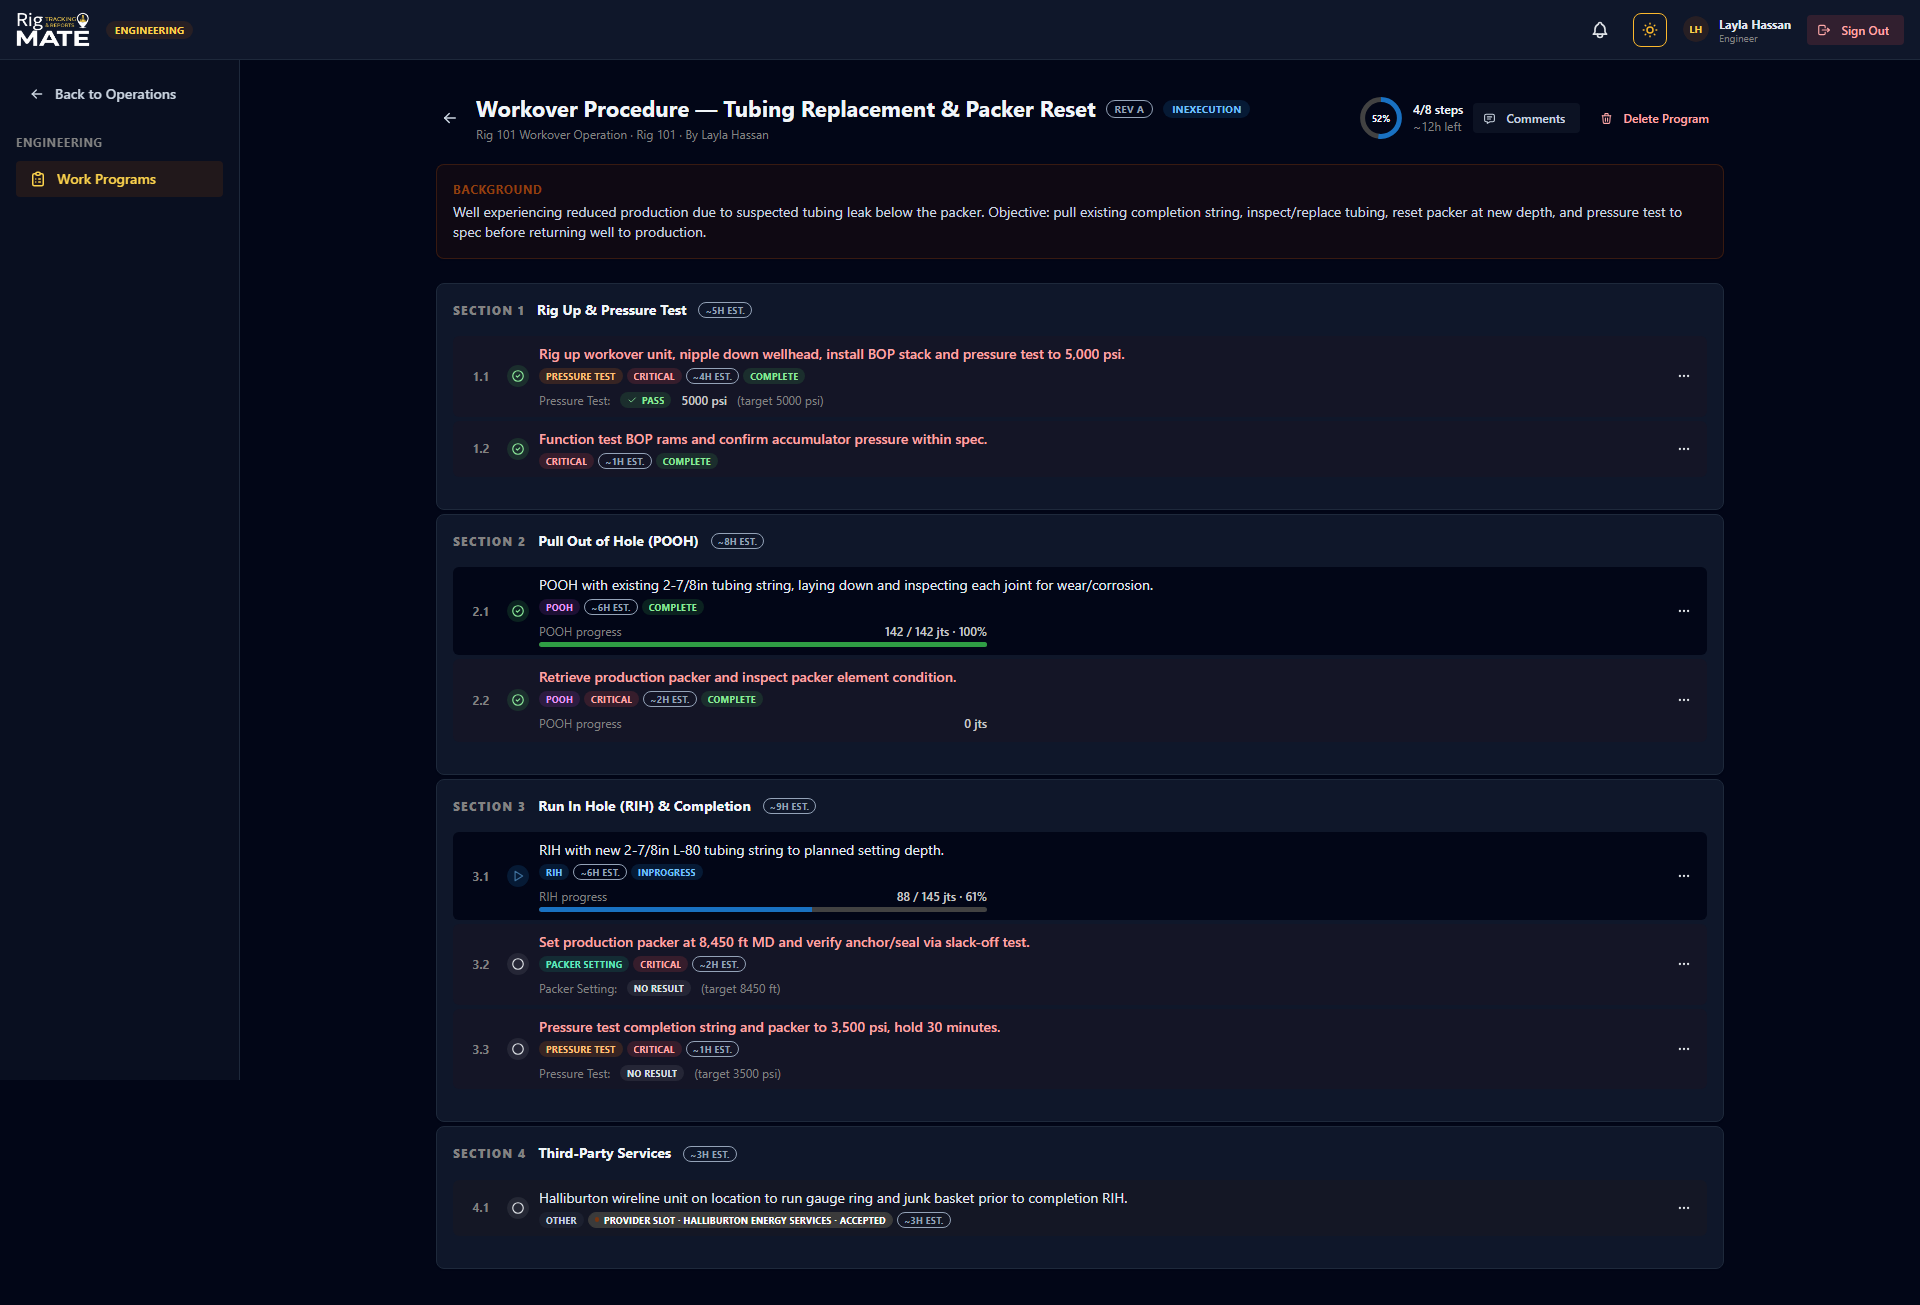Viewport: 1920px width, 1305px height.
Task: Delete this work program
Action: 1655,118
